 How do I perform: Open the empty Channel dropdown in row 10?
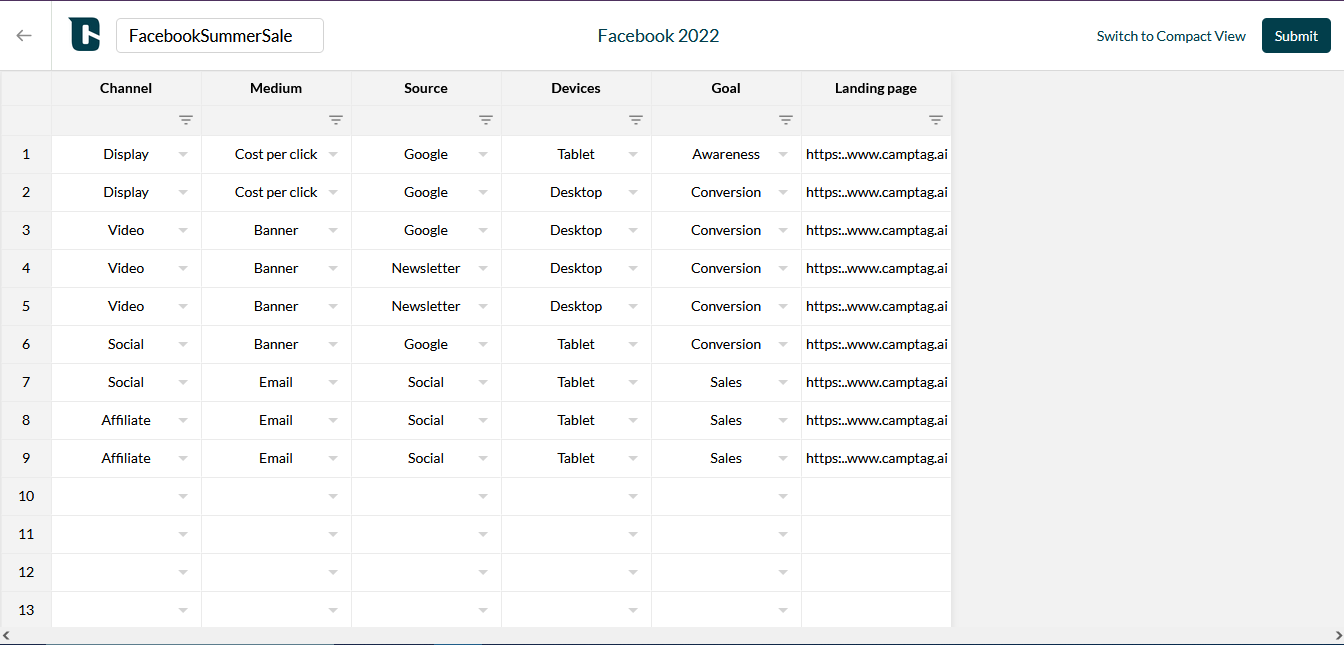(x=183, y=496)
